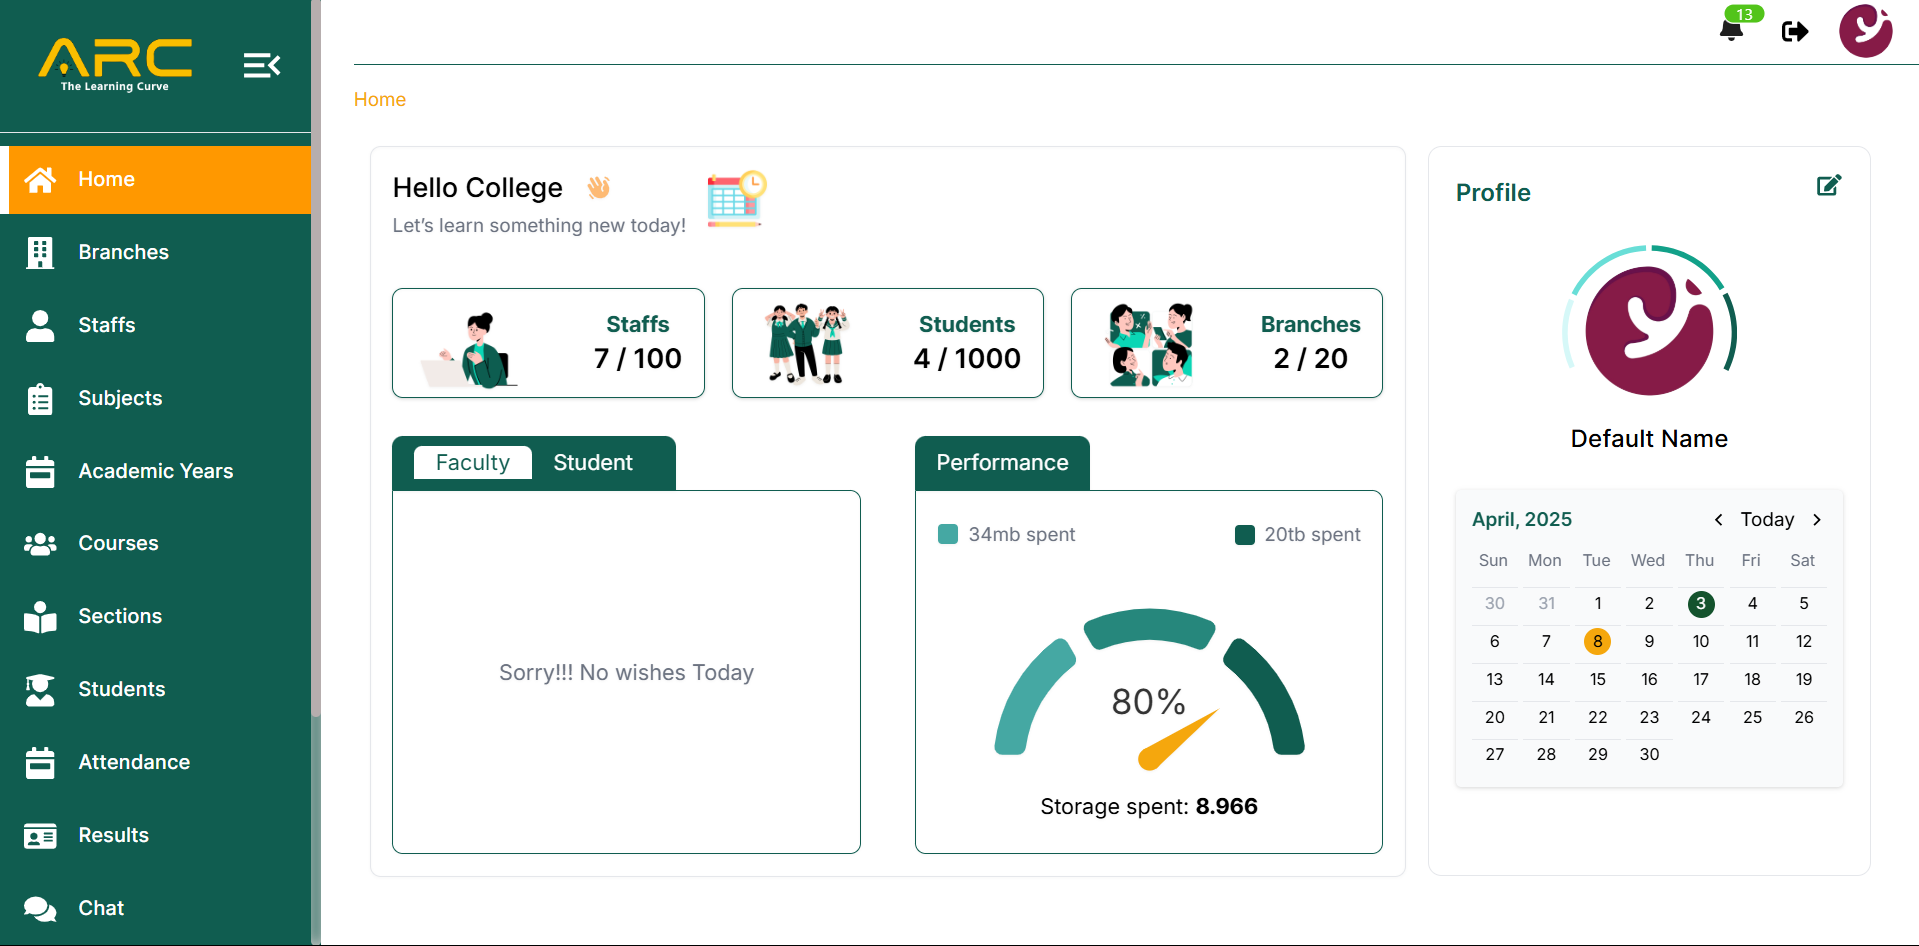This screenshot has width=1919, height=946.
Task: Open Academic Years from the sidebar
Action: [155, 471]
